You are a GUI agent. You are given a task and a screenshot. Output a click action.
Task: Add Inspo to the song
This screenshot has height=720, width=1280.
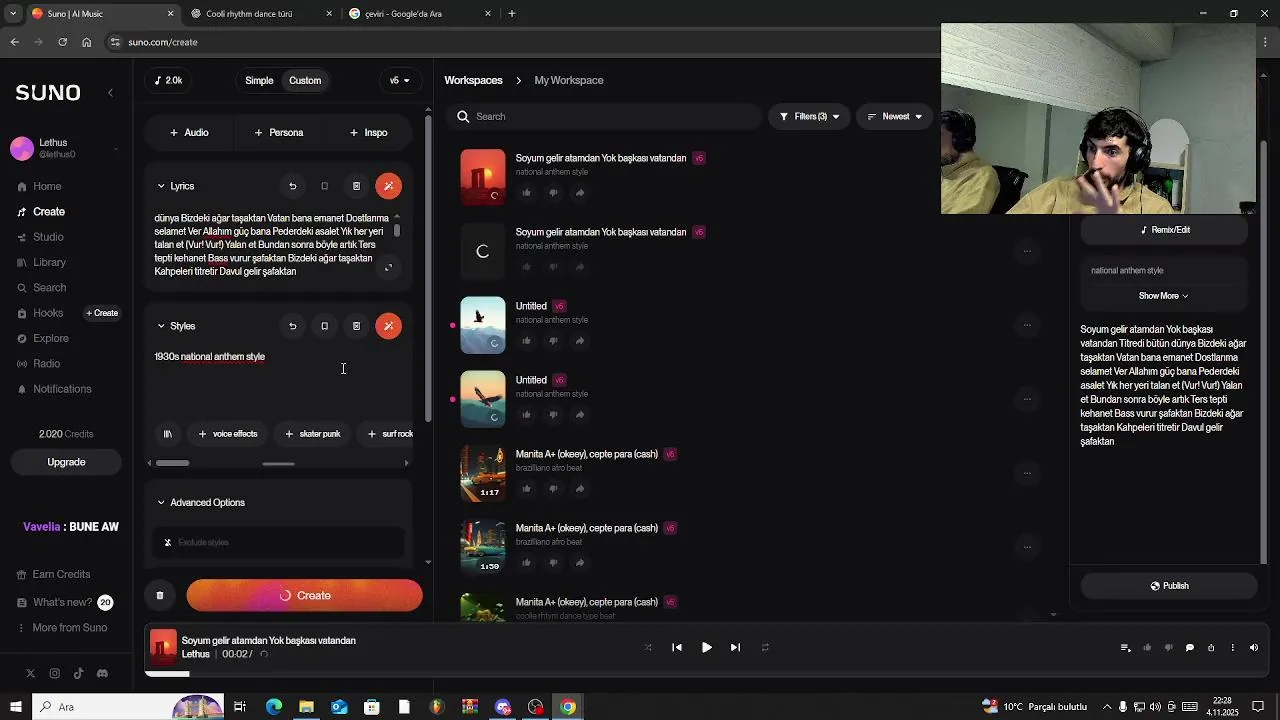(x=369, y=133)
